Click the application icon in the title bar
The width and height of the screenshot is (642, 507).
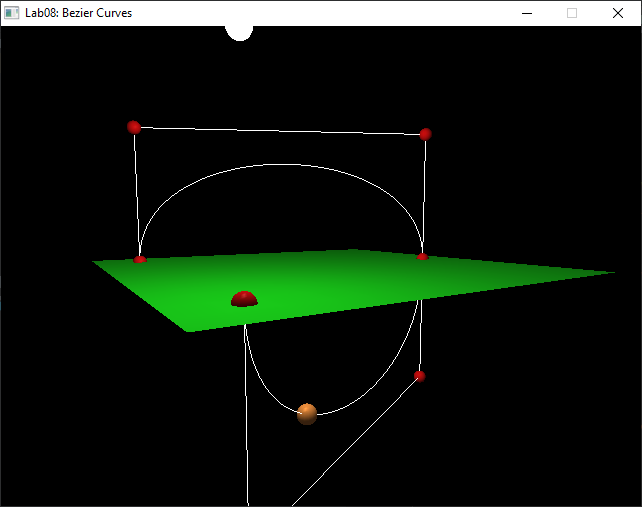pyautogui.click(x=12, y=13)
